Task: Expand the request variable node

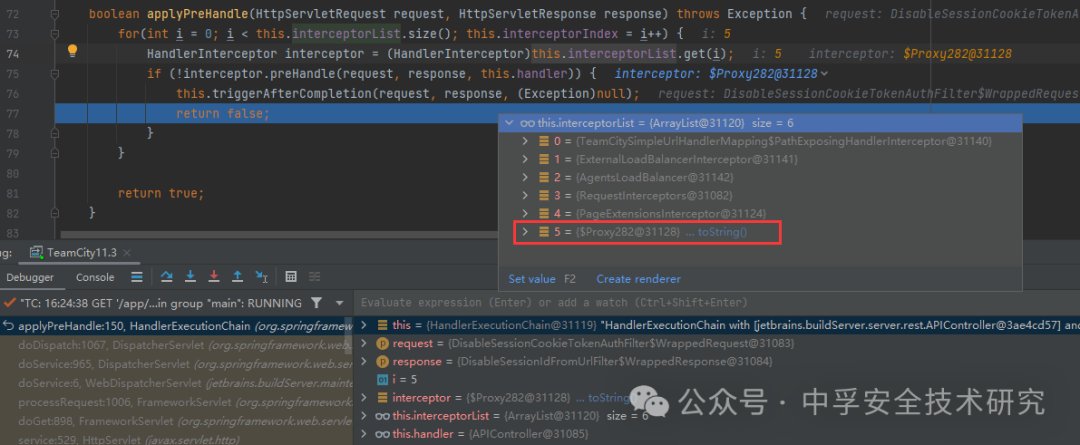Action: 365,343
